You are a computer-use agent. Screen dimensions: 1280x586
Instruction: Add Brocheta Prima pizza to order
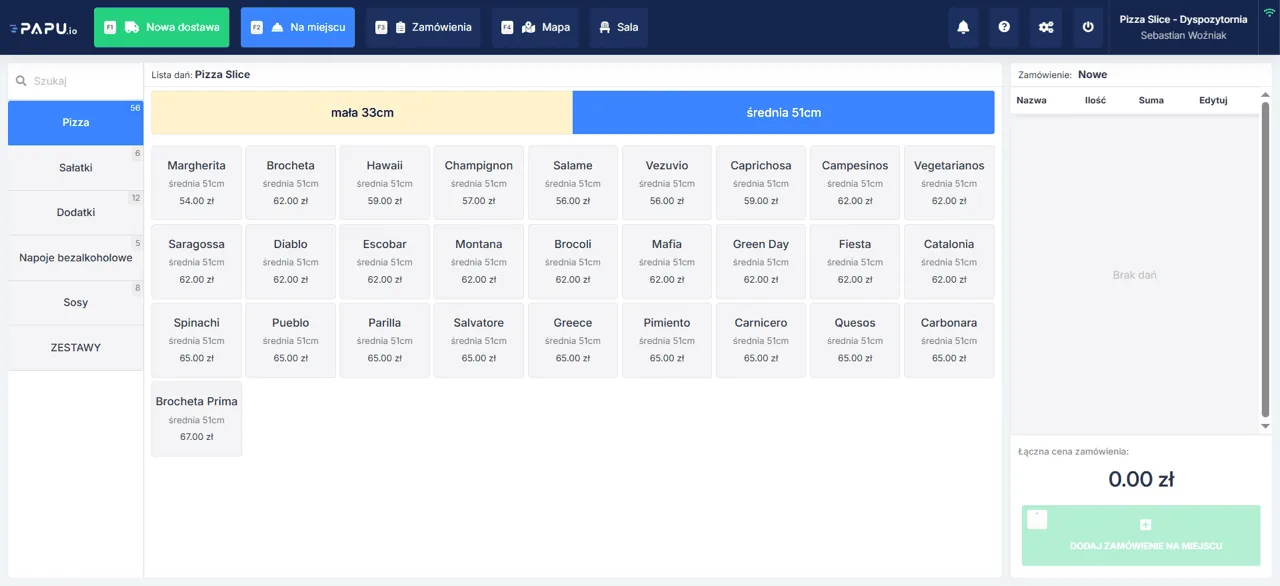(196, 419)
